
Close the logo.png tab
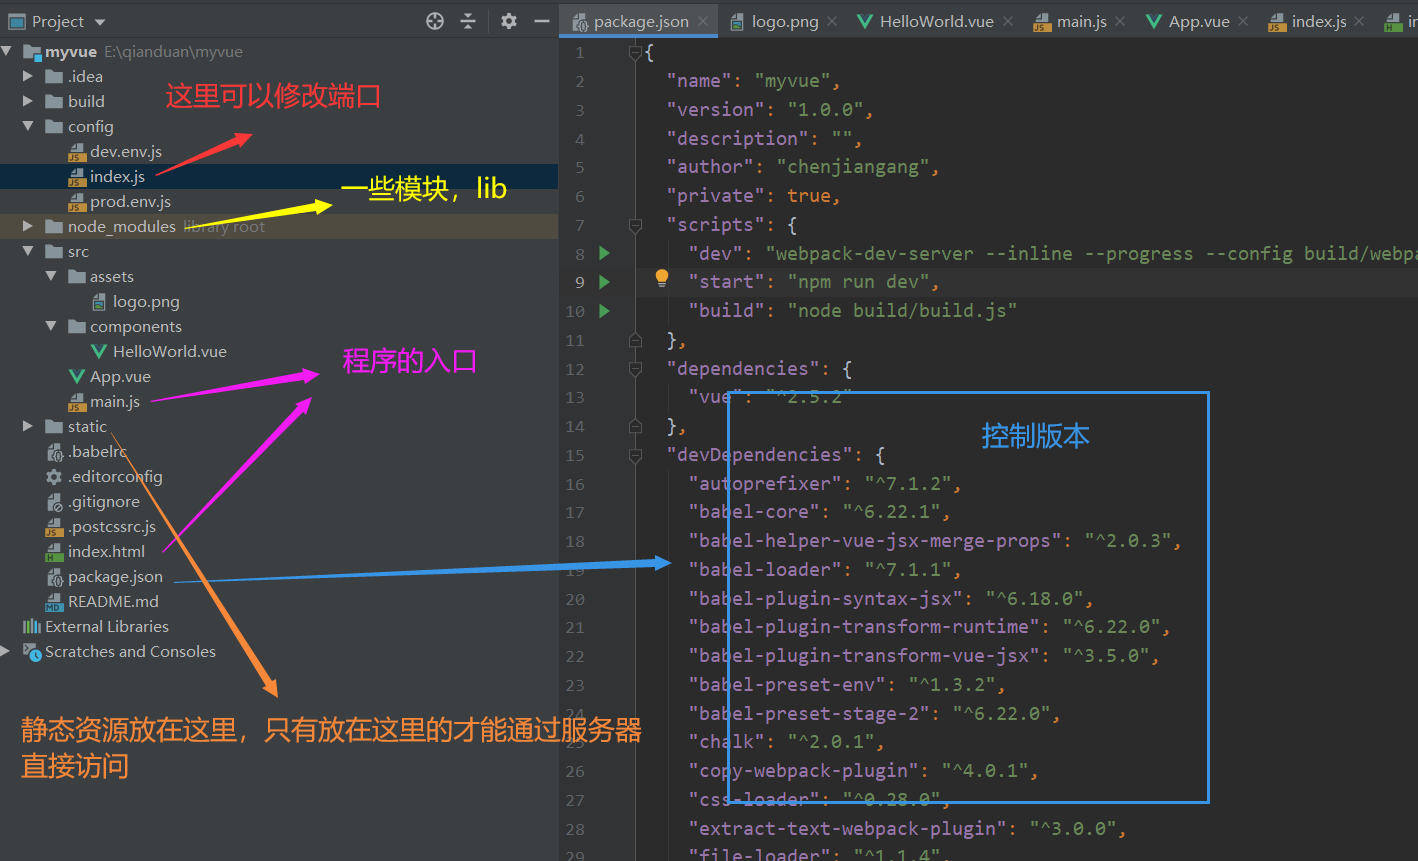tap(833, 21)
